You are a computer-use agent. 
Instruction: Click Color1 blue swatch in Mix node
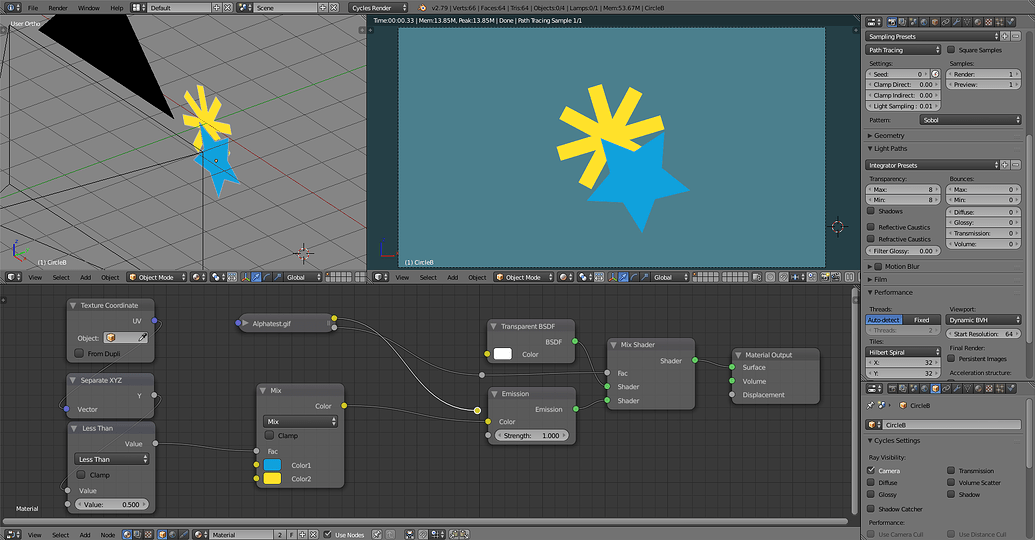point(272,465)
